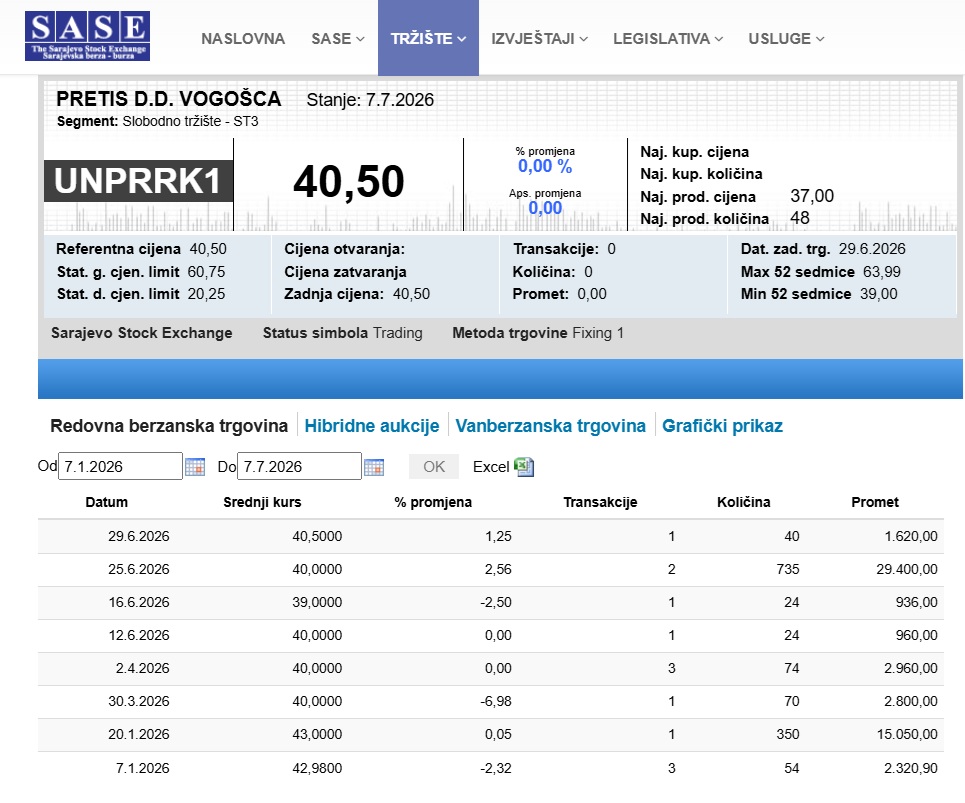965x803 pixels.
Task: Click the Stanje: 7.7.2026 date label
Action: click(x=370, y=100)
